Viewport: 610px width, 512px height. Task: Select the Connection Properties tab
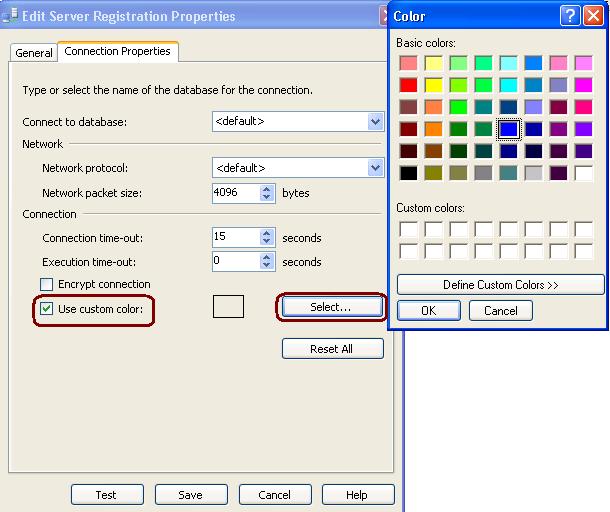(x=117, y=51)
